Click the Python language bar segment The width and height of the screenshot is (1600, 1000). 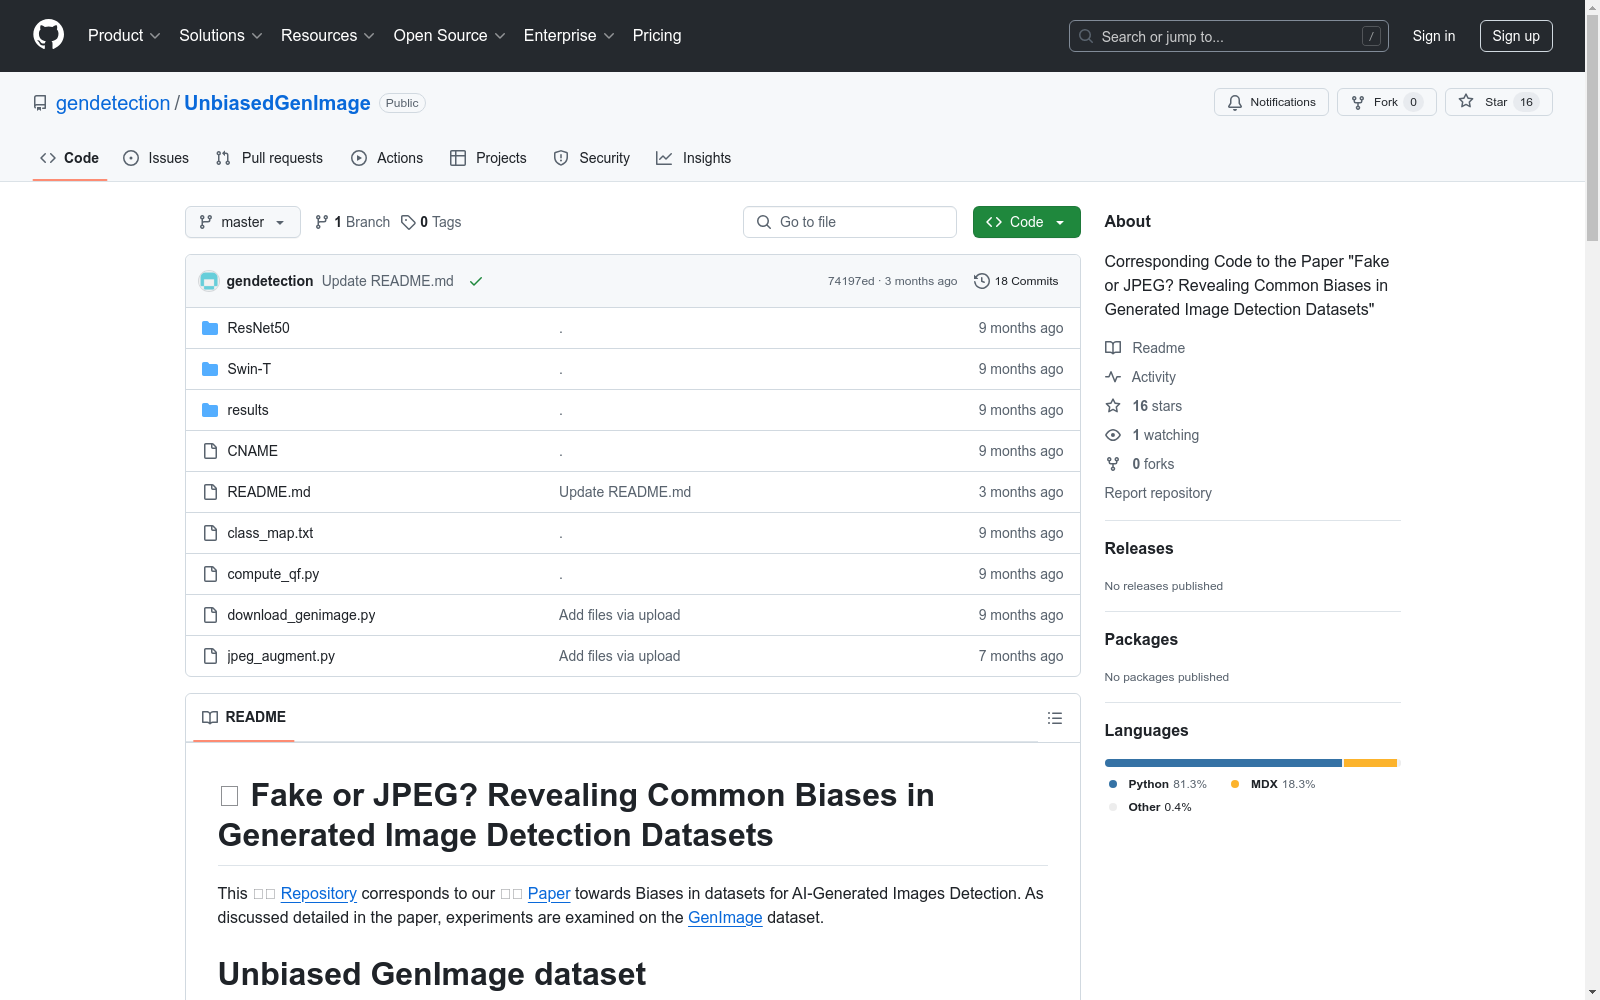click(x=1223, y=763)
